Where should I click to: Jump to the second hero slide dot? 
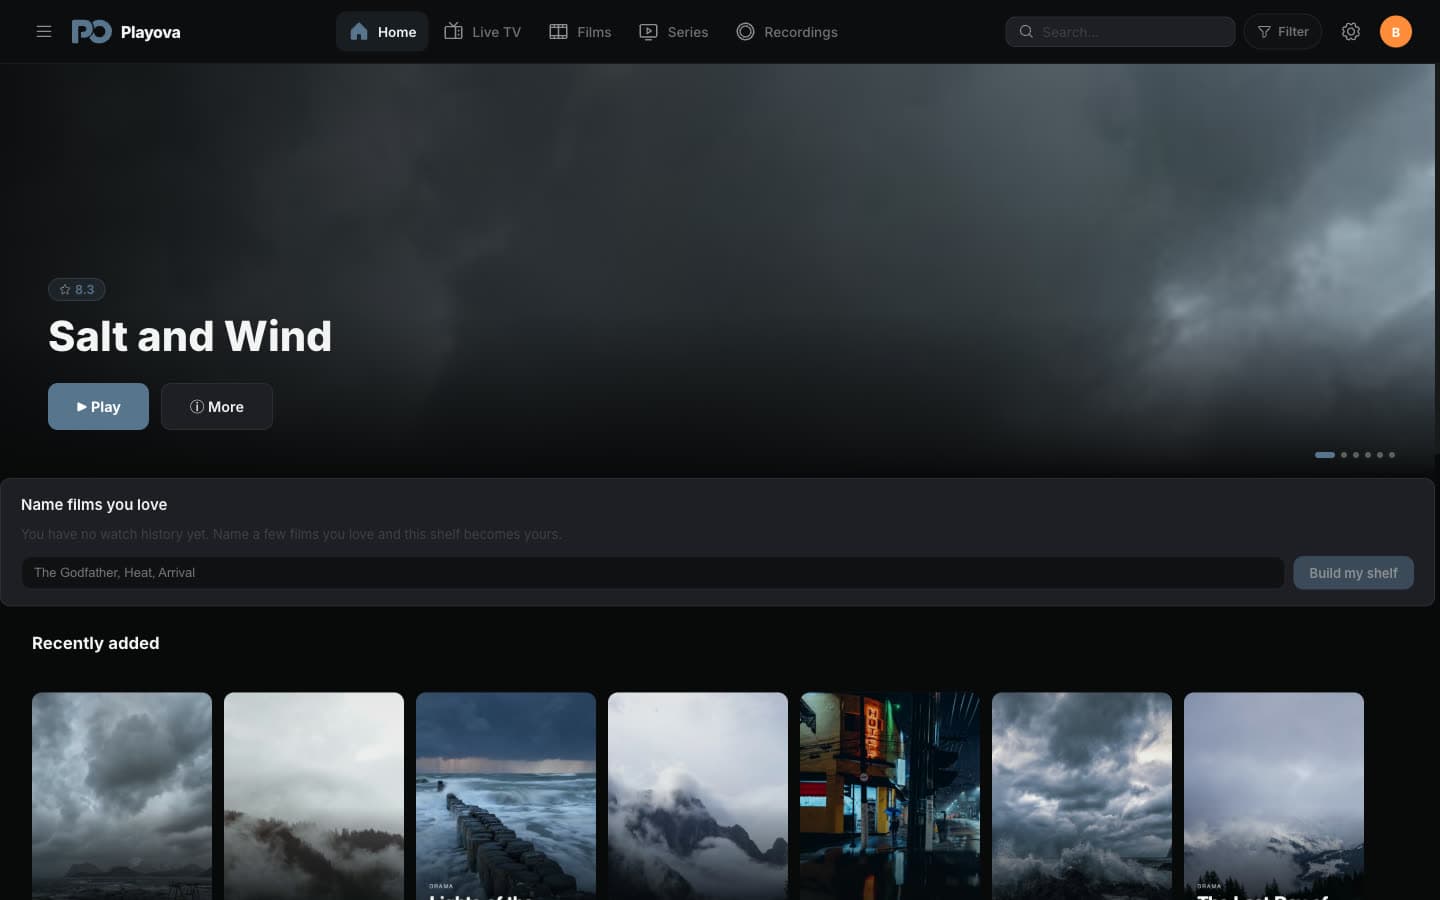pyautogui.click(x=1344, y=455)
